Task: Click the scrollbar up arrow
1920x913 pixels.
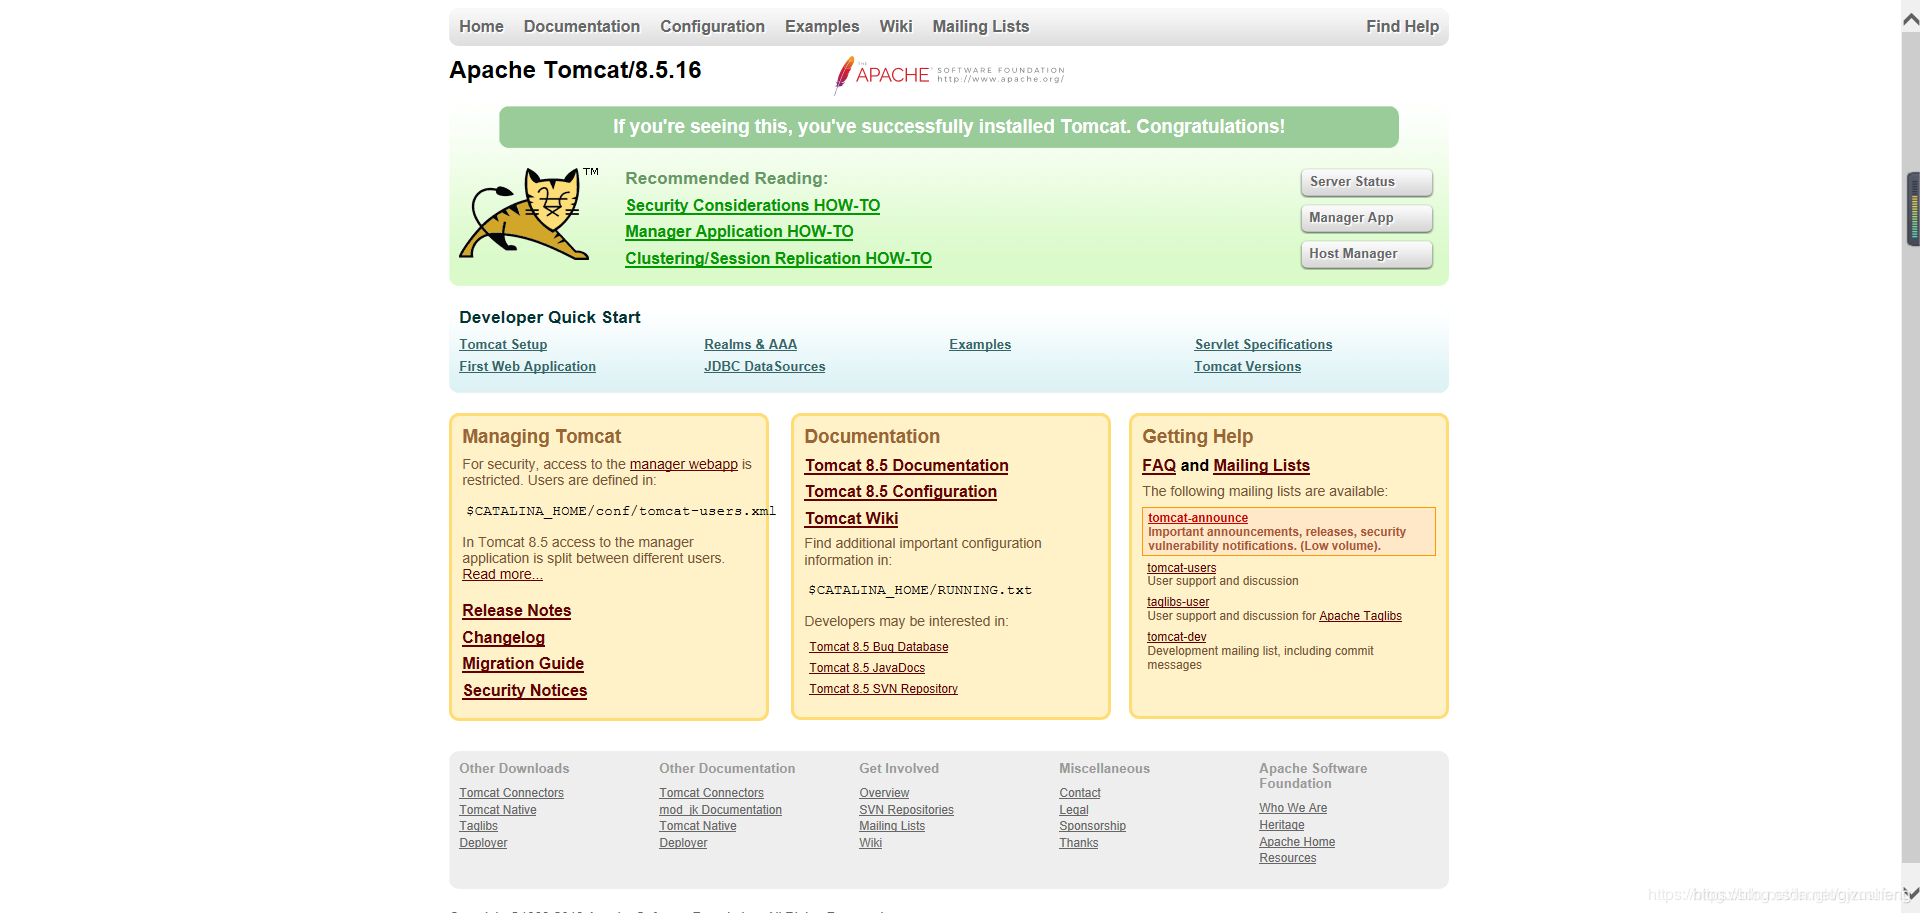Action: [x=1910, y=19]
